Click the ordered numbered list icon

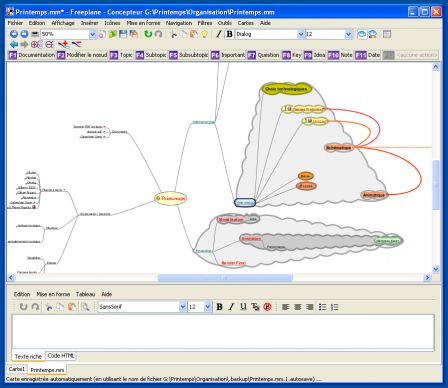(334, 307)
